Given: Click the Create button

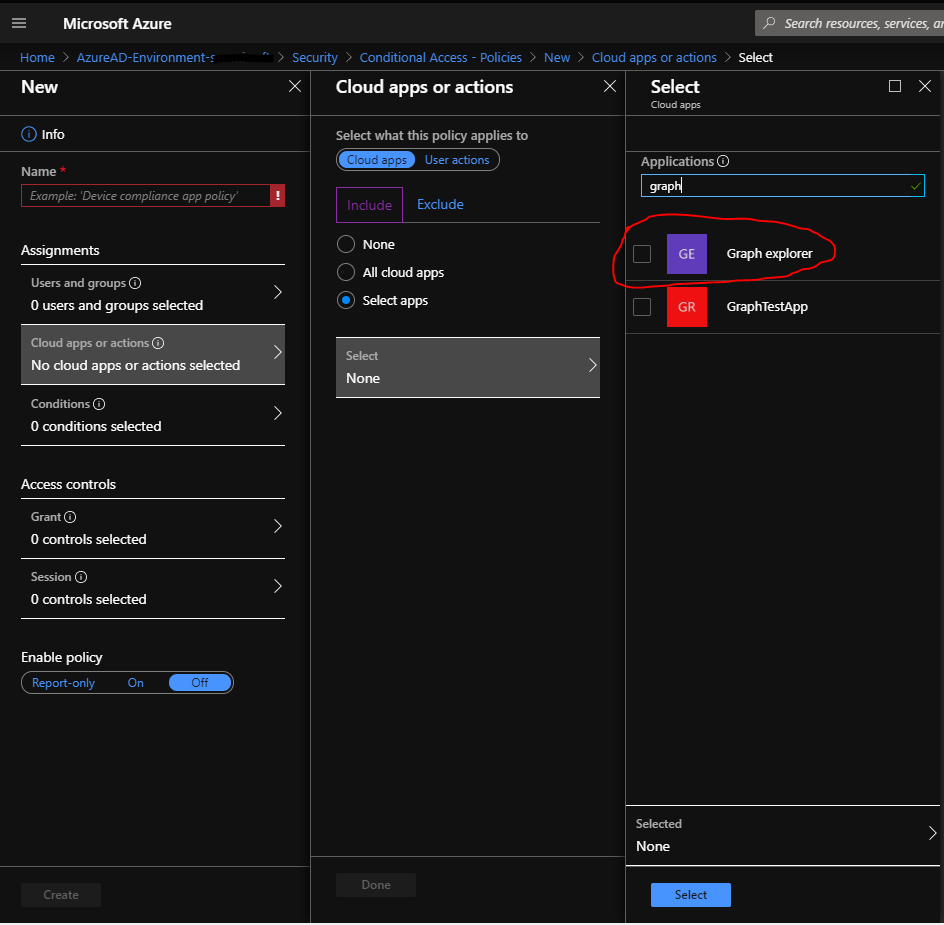Looking at the screenshot, I should click(60, 894).
